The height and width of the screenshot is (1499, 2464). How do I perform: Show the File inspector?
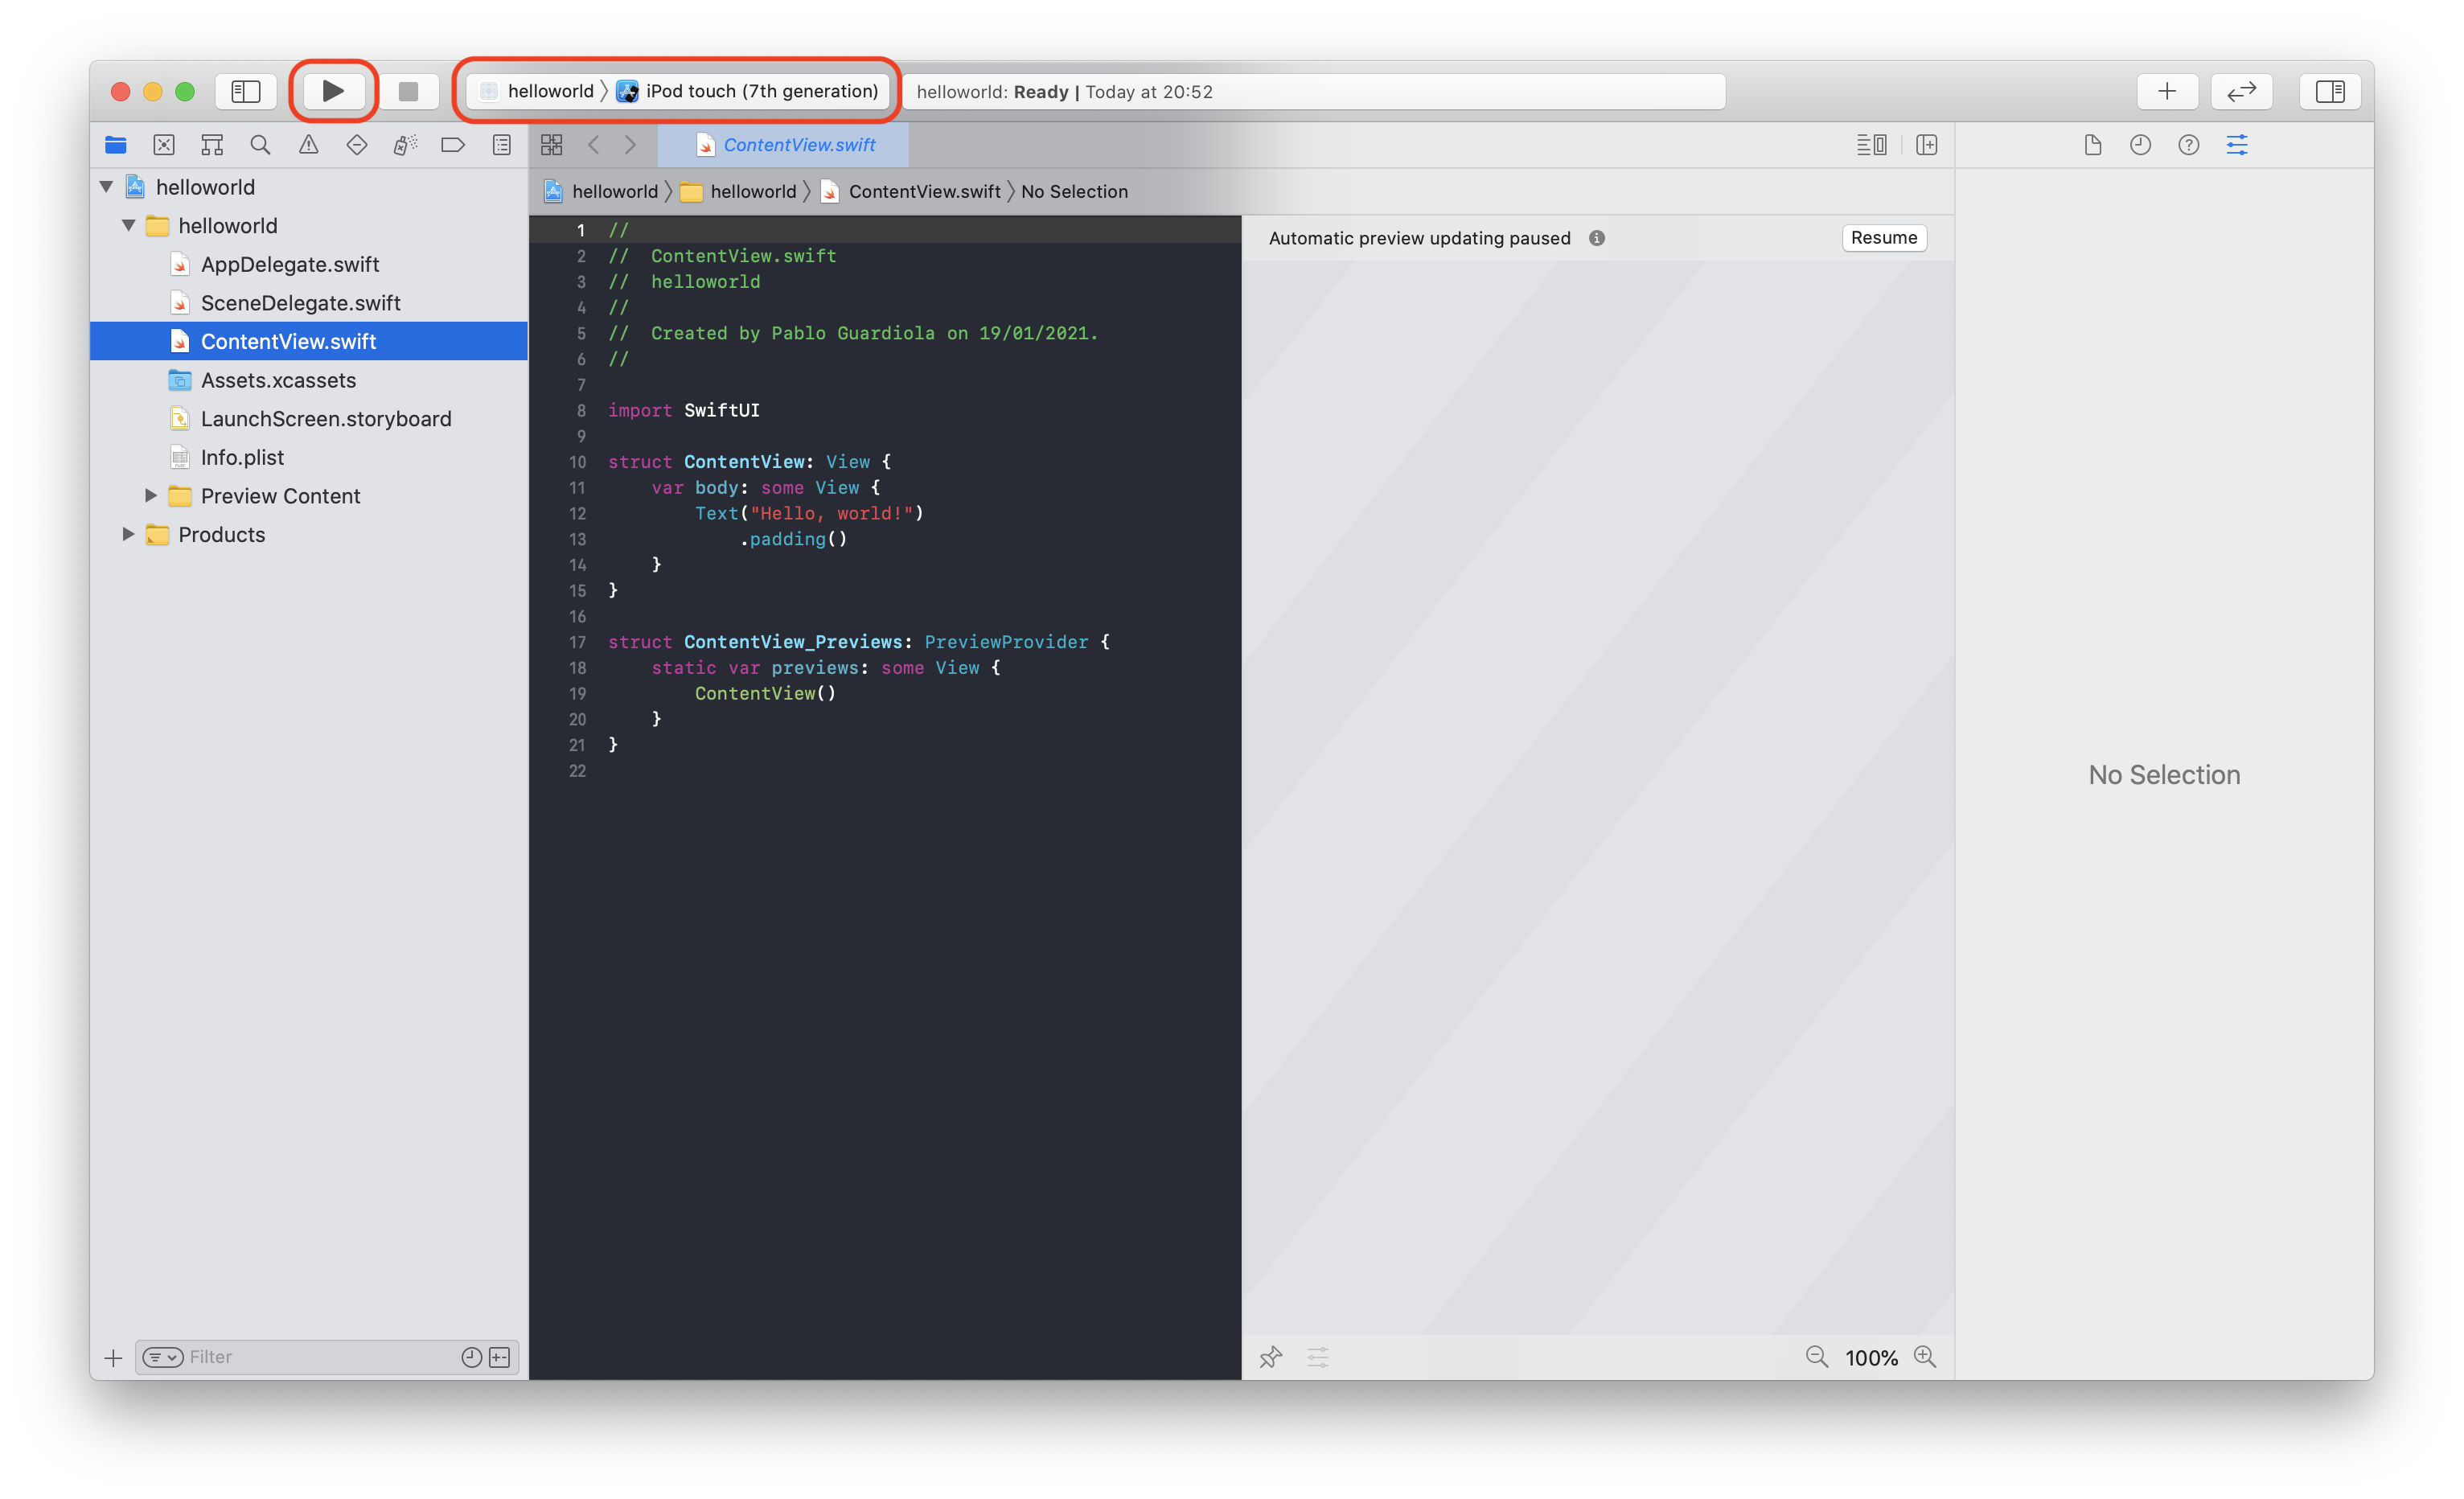click(2093, 145)
